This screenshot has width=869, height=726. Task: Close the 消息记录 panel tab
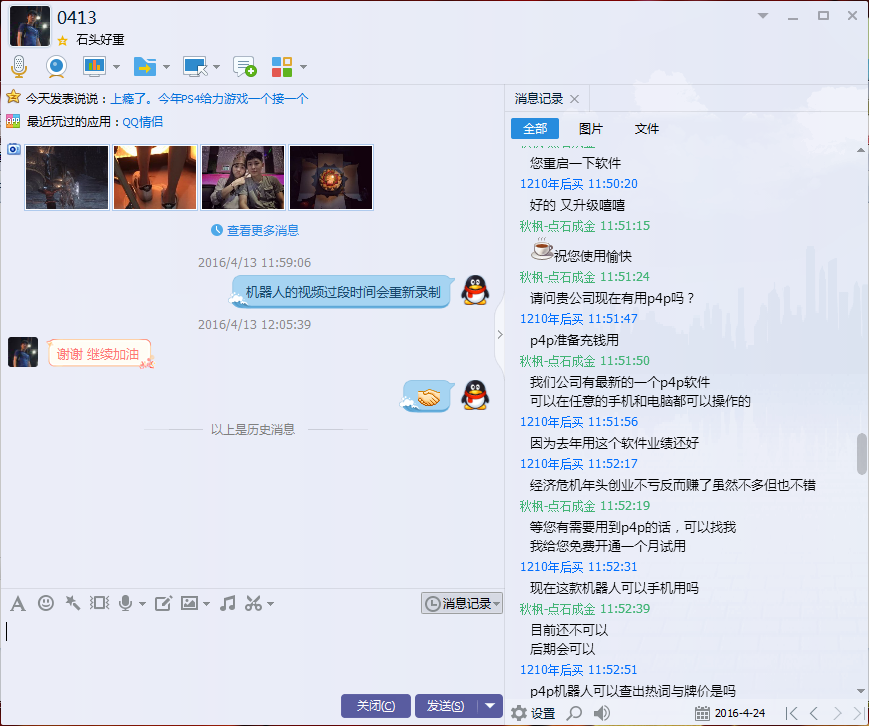(x=575, y=99)
